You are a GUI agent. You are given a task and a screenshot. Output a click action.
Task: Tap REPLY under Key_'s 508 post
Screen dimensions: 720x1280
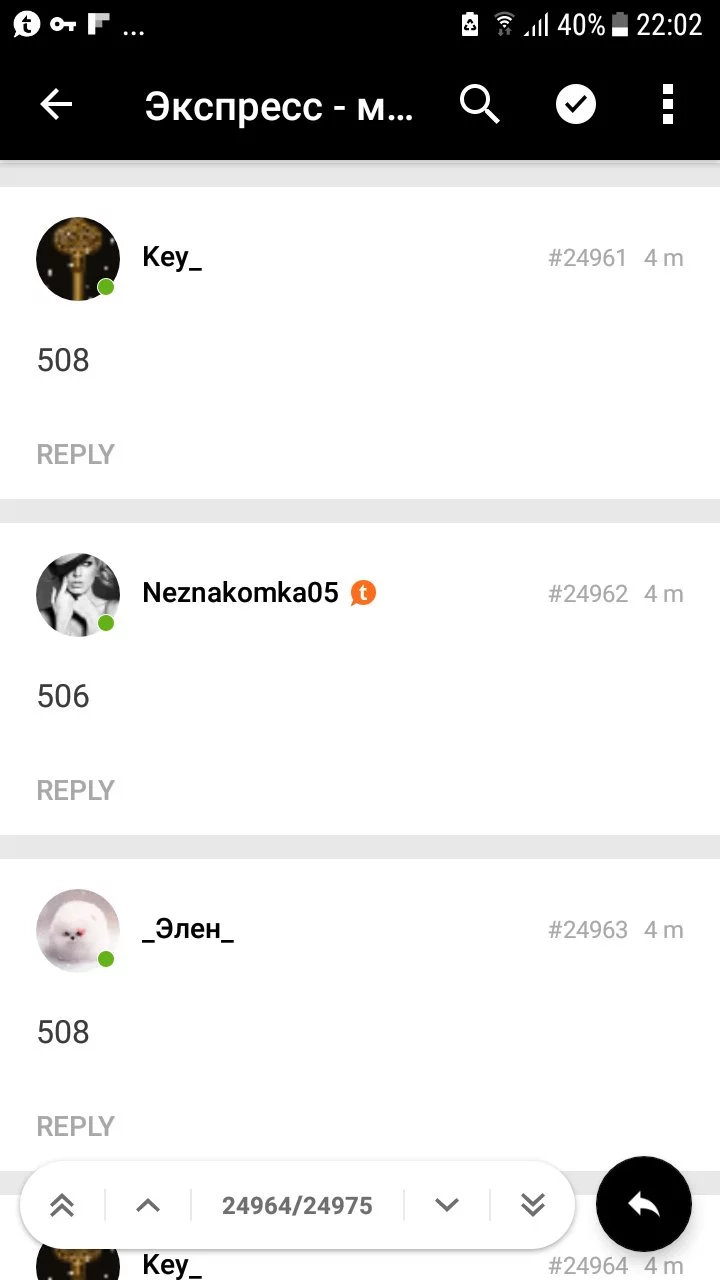pos(76,454)
